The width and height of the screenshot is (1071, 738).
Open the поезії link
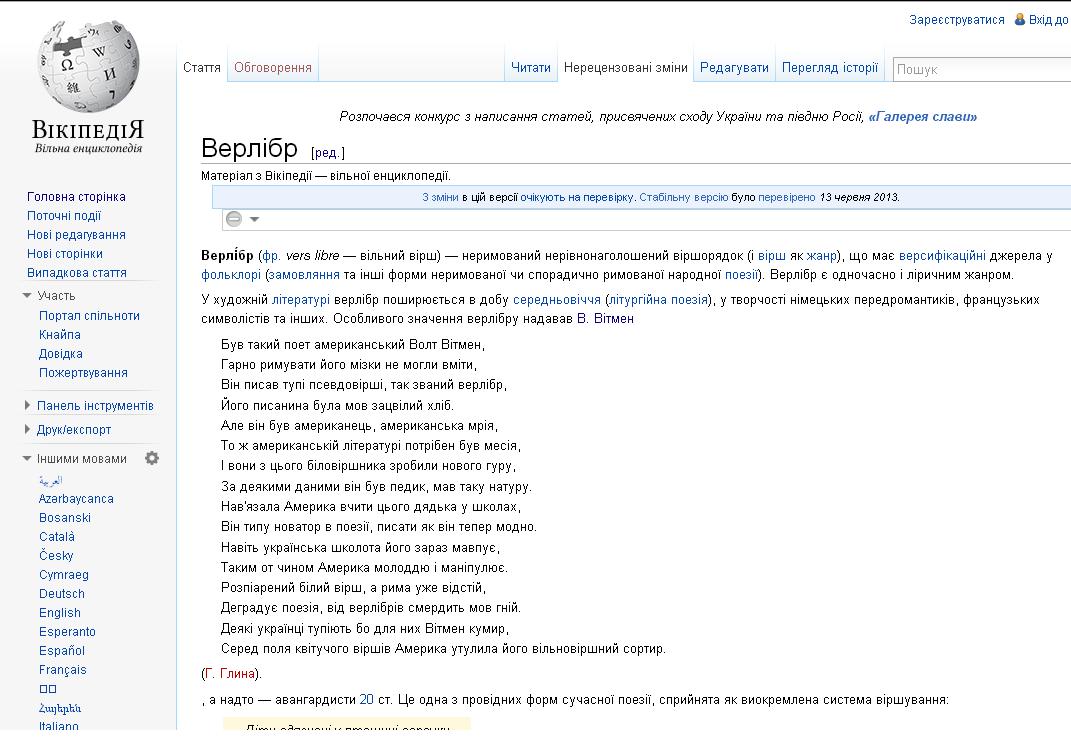[741, 275]
